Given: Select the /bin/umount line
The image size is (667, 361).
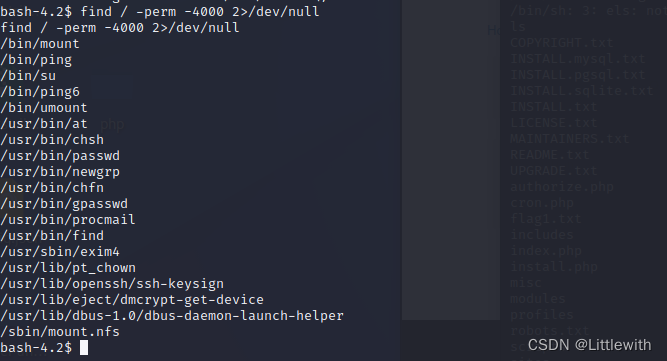Looking at the screenshot, I should coord(44,108).
